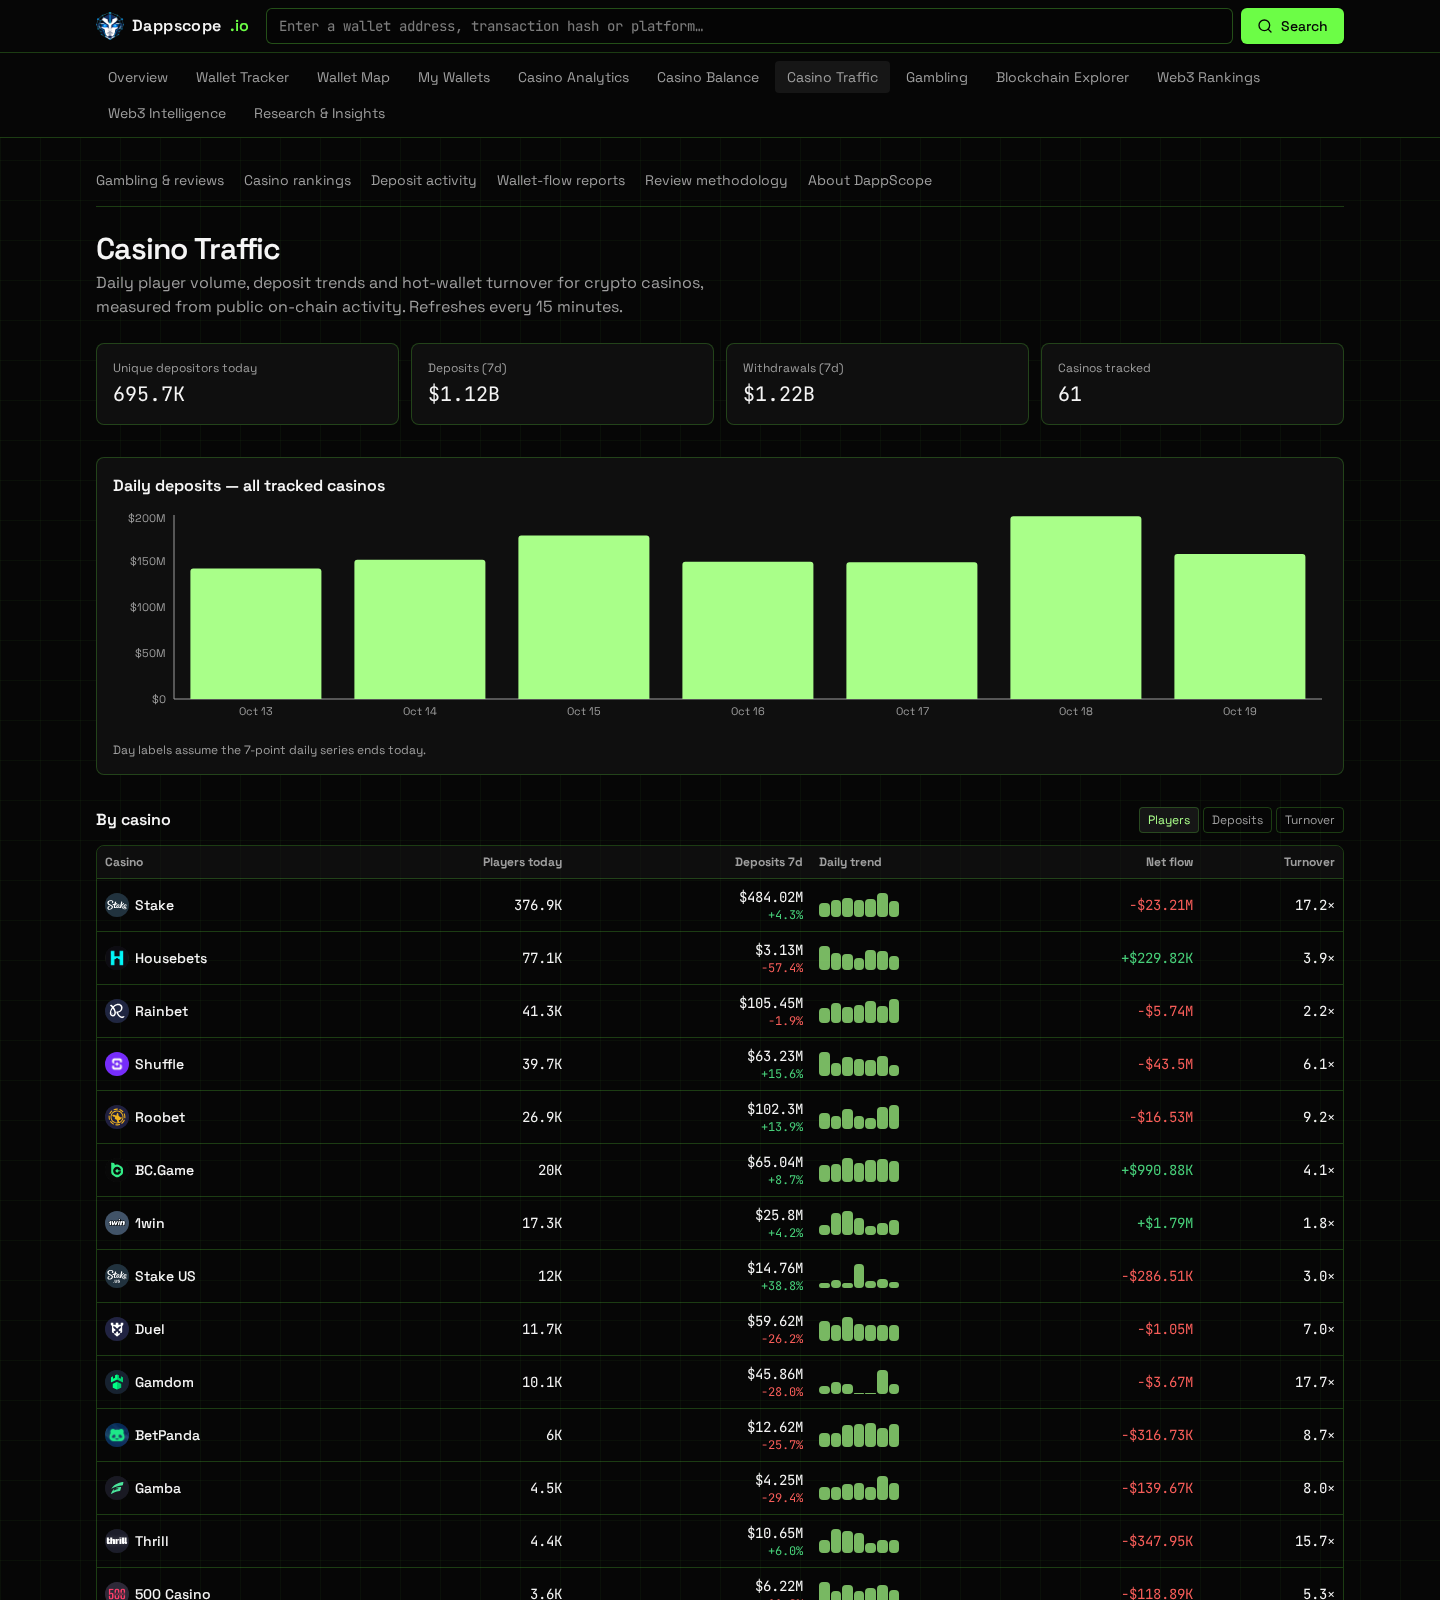Screen dimensions: 1440x1600
Task: Open the Review methodology link
Action: point(716,180)
